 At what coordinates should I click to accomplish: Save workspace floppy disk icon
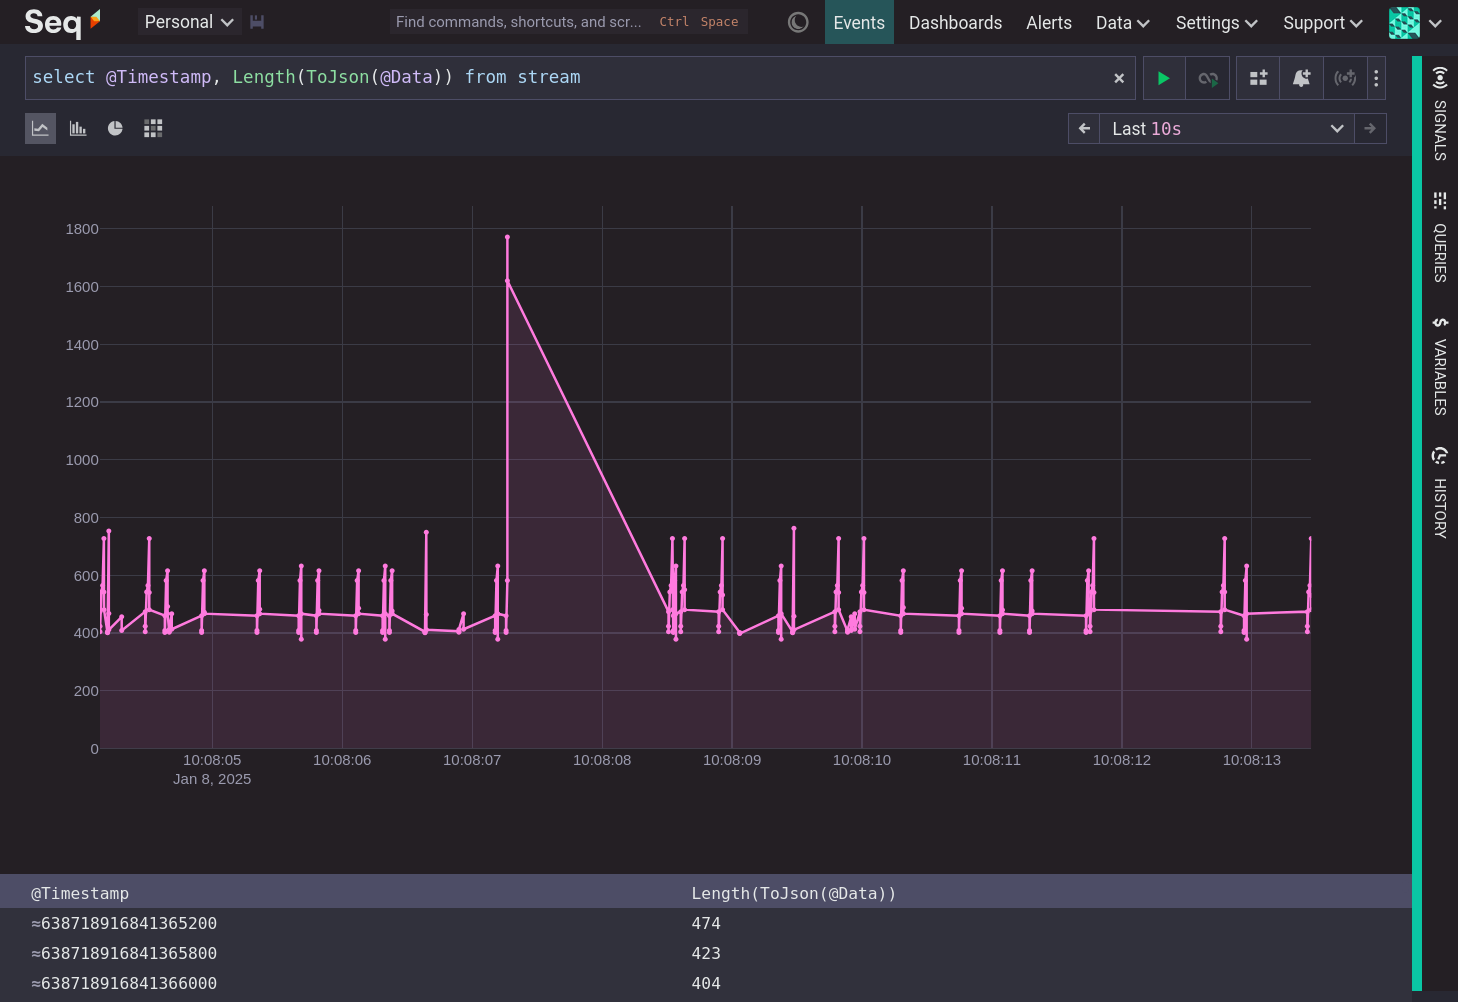point(257,22)
